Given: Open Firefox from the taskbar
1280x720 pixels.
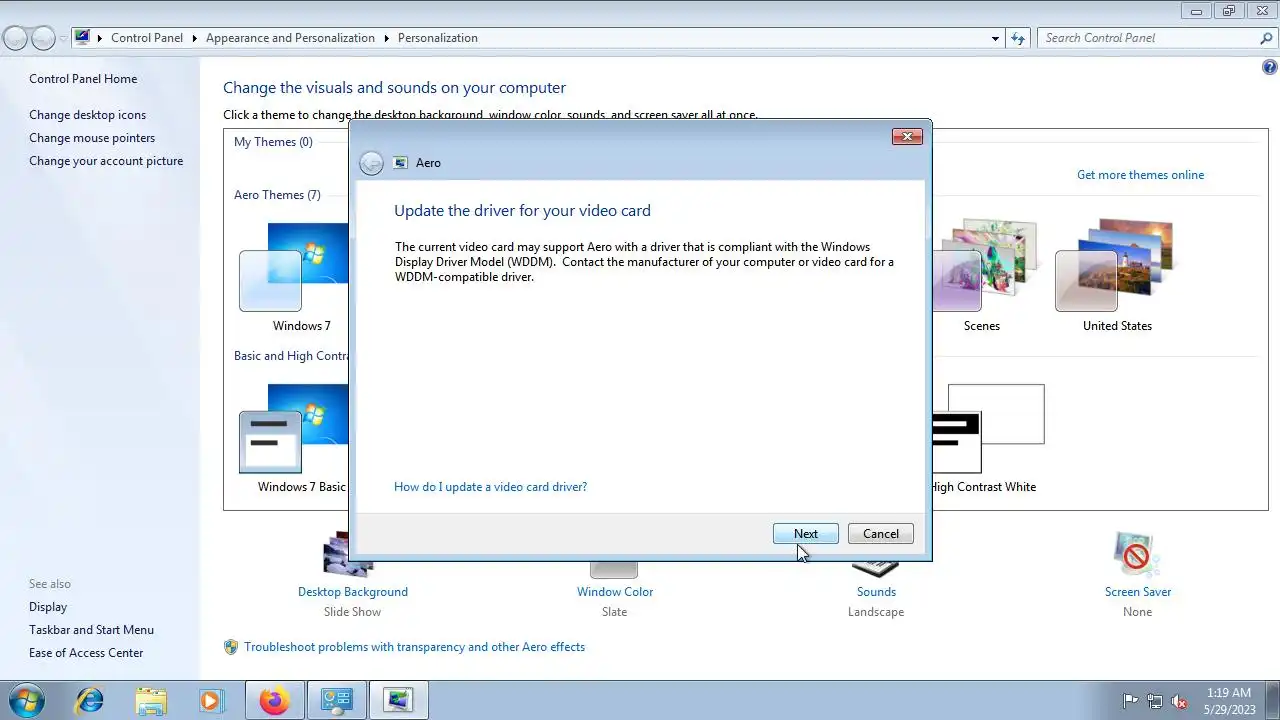Looking at the screenshot, I should 274,700.
